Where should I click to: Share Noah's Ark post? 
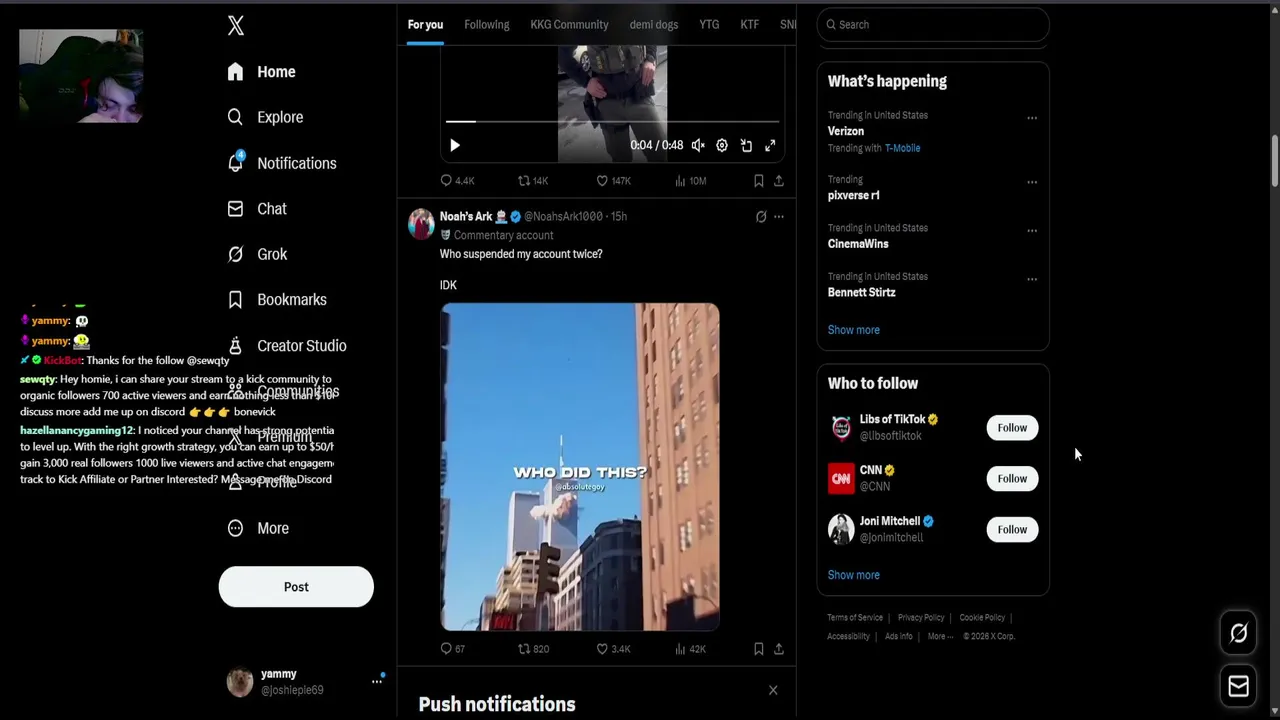point(779,649)
